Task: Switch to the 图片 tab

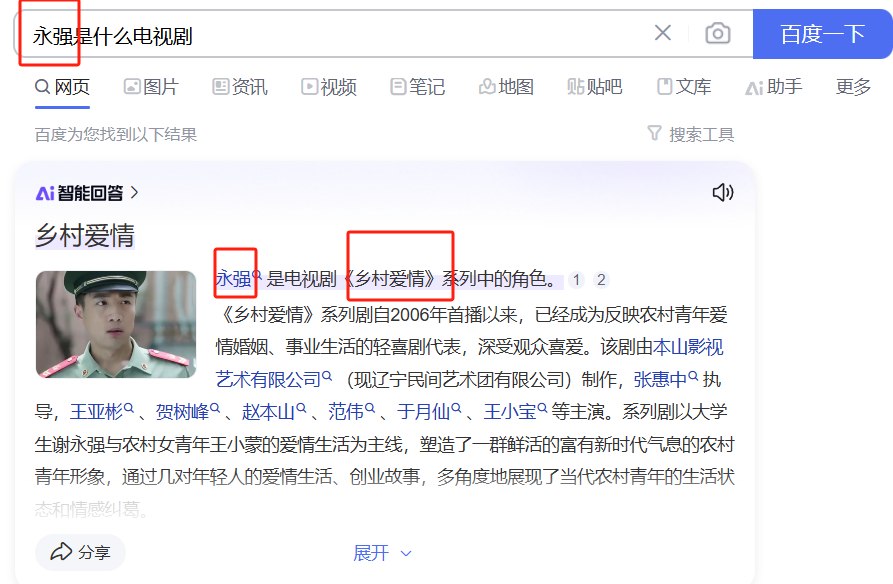Action: (151, 87)
